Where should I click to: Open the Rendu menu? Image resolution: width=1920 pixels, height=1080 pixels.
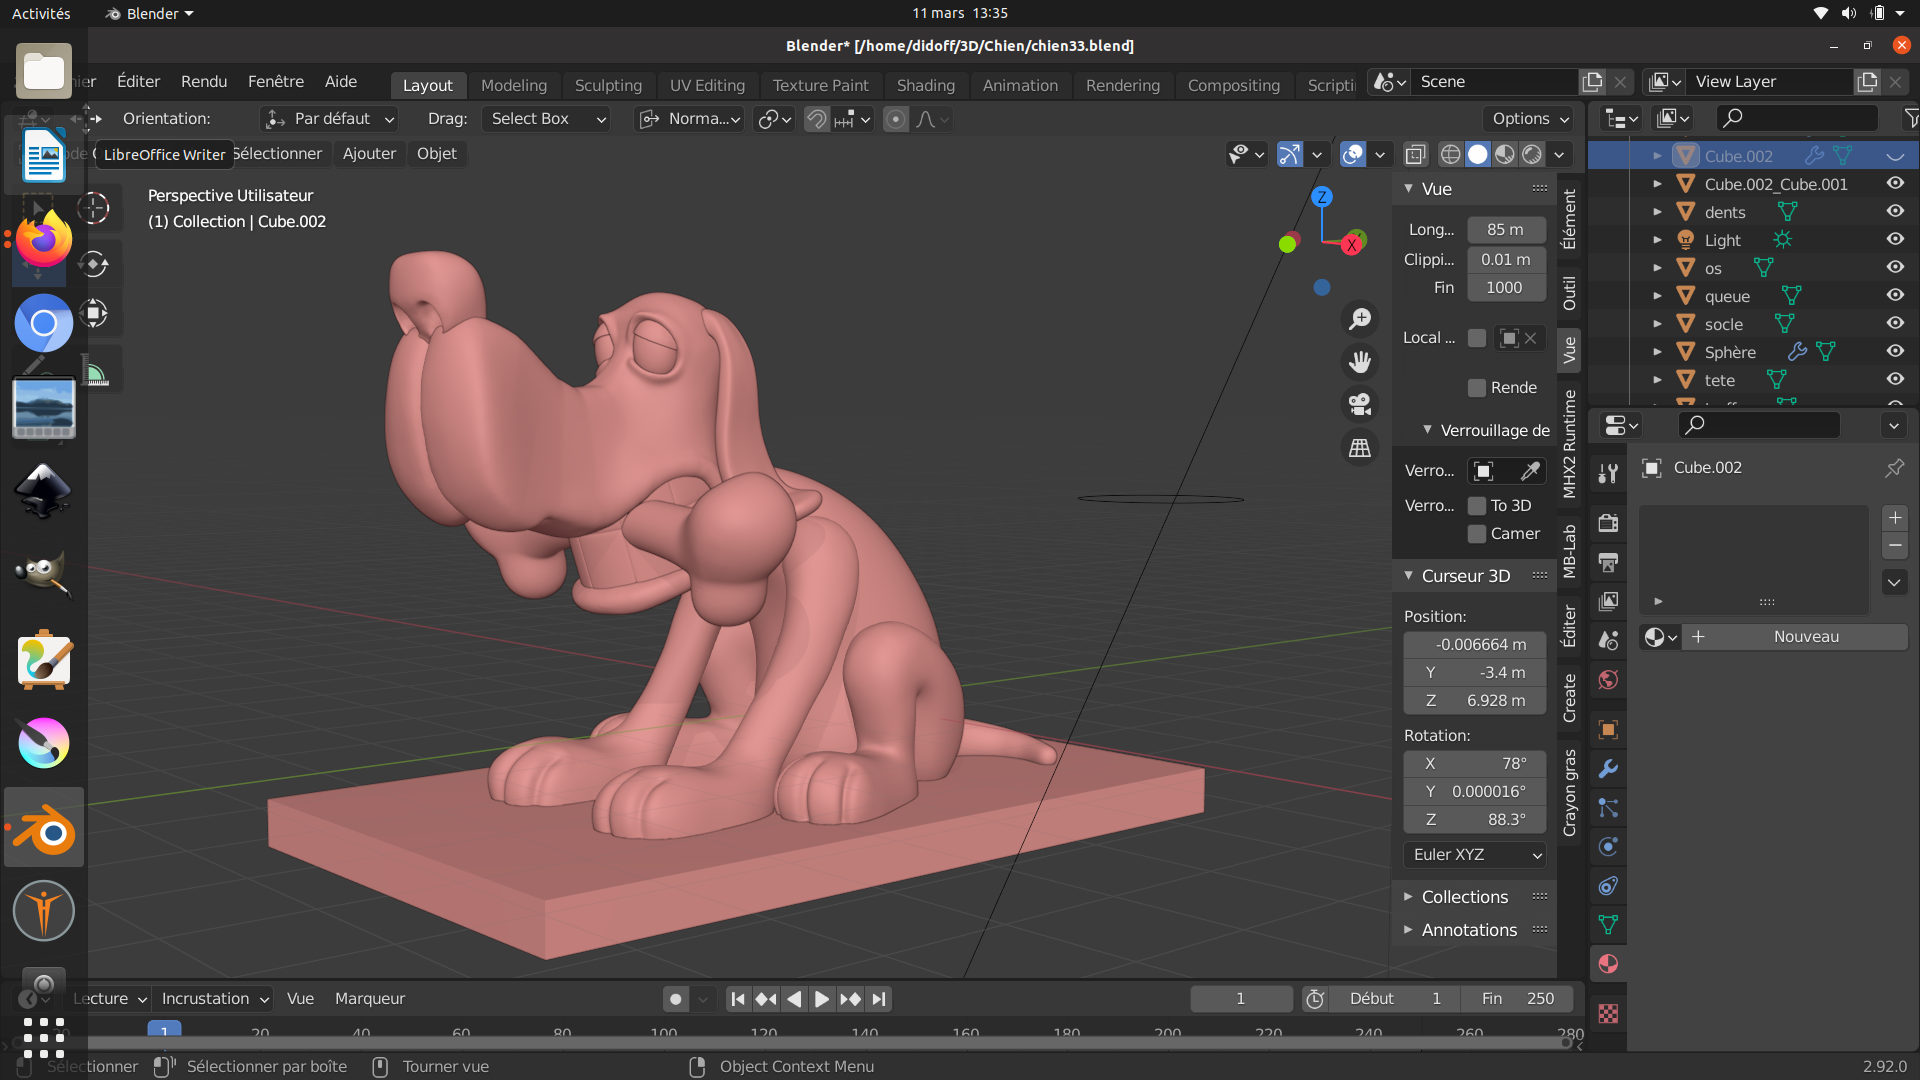coord(204,82)
